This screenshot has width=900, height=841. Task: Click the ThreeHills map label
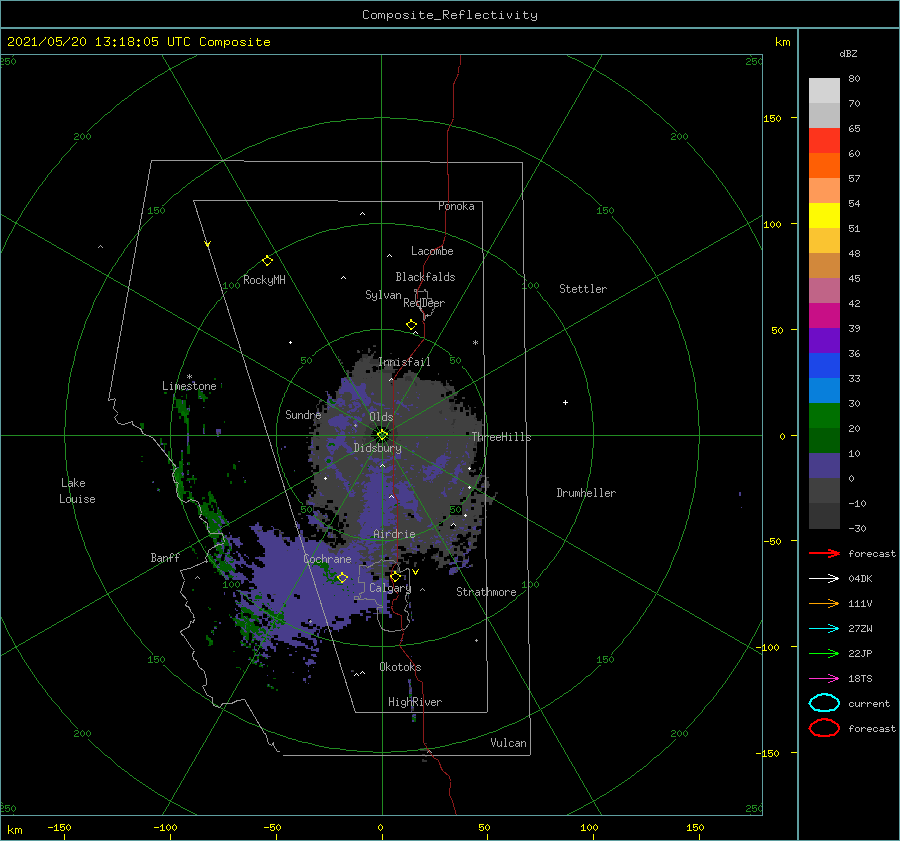point(501,437)
